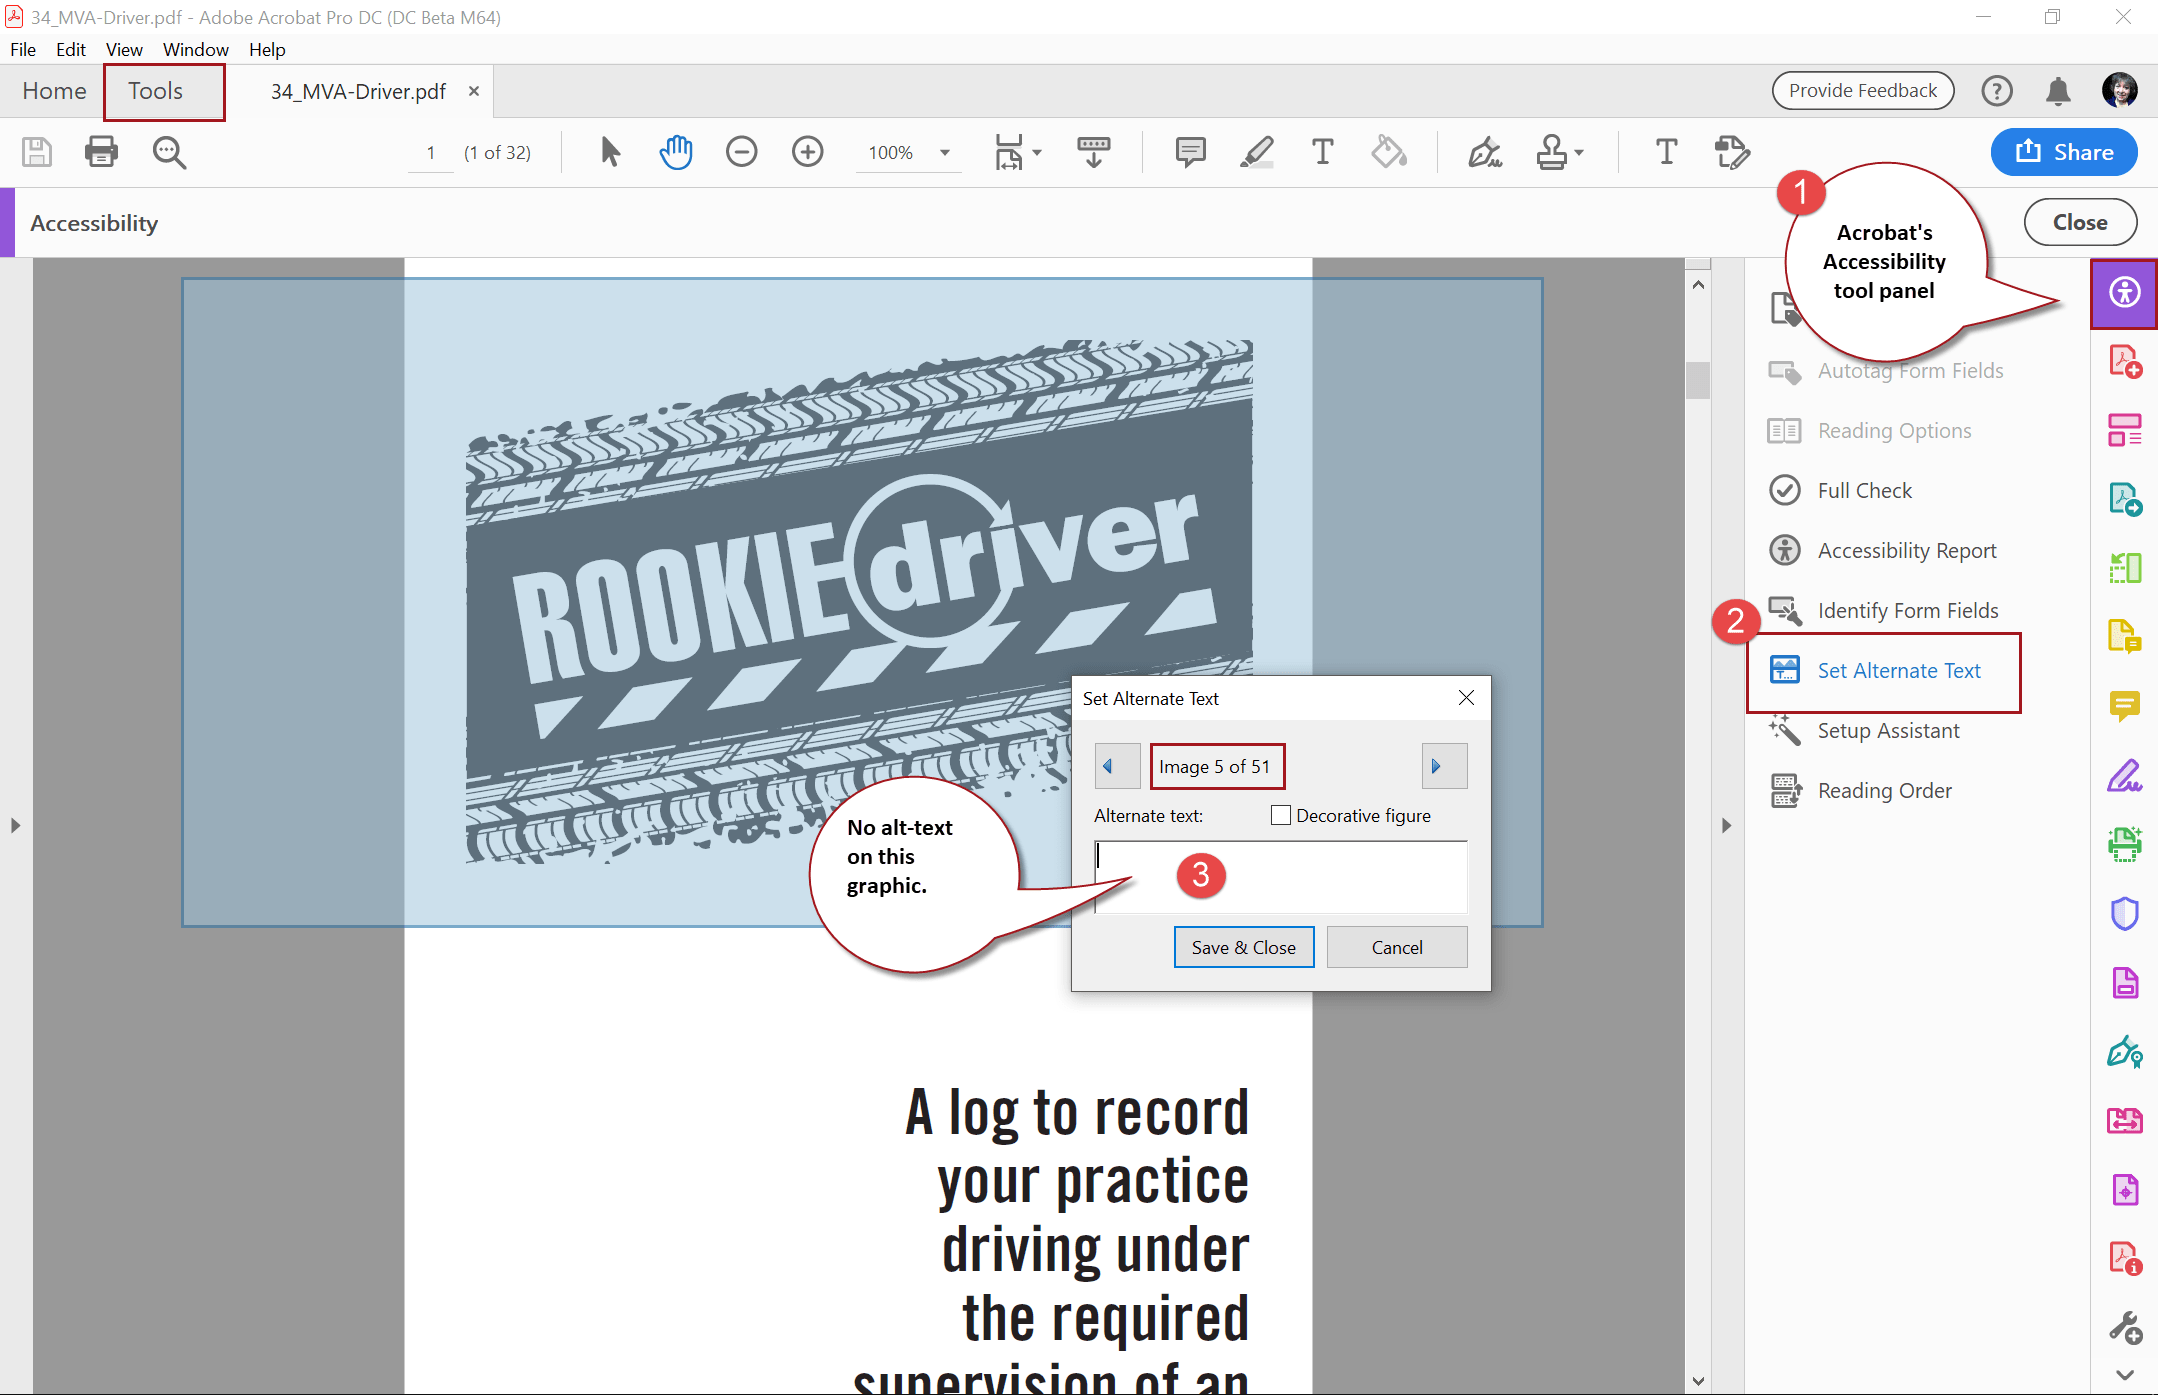Click Save & Close in the dialog

pos(1243,947)
